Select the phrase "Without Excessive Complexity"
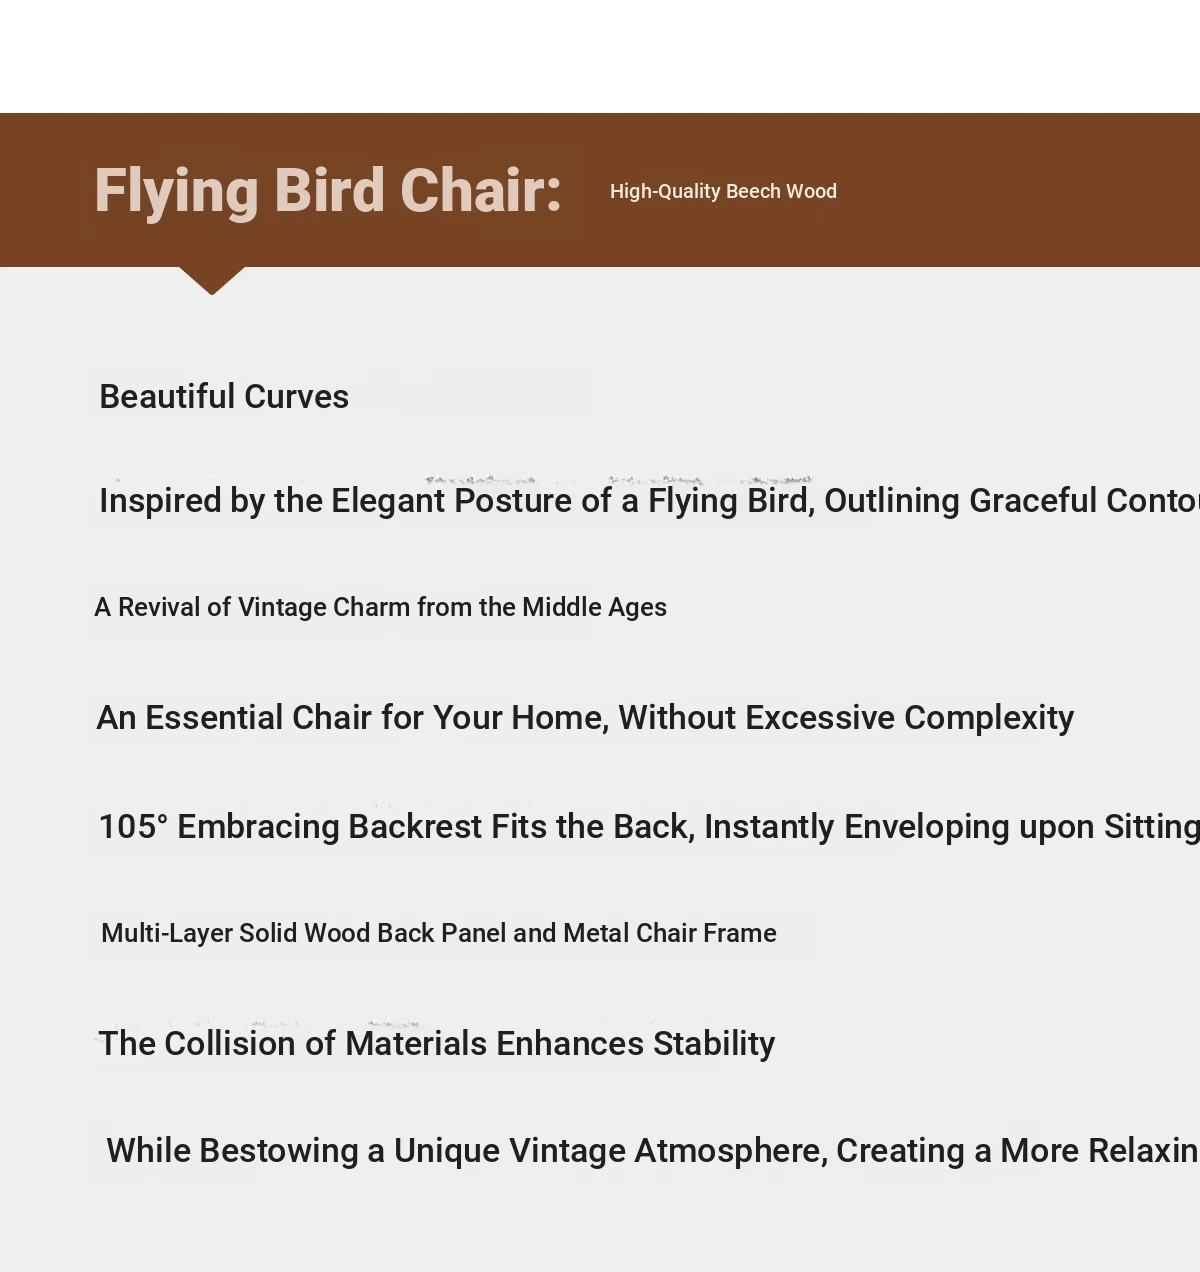 (x=846, y=718)
